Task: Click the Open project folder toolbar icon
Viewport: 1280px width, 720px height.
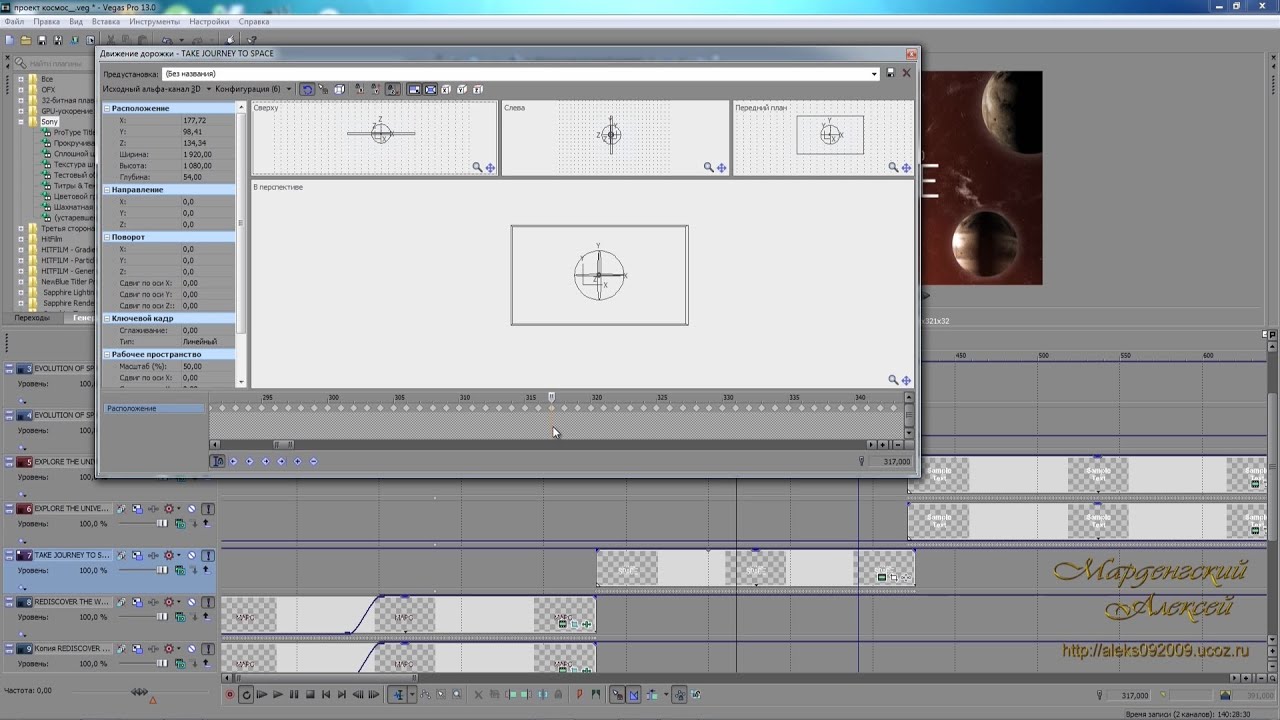Action: (x=25, y=40)
